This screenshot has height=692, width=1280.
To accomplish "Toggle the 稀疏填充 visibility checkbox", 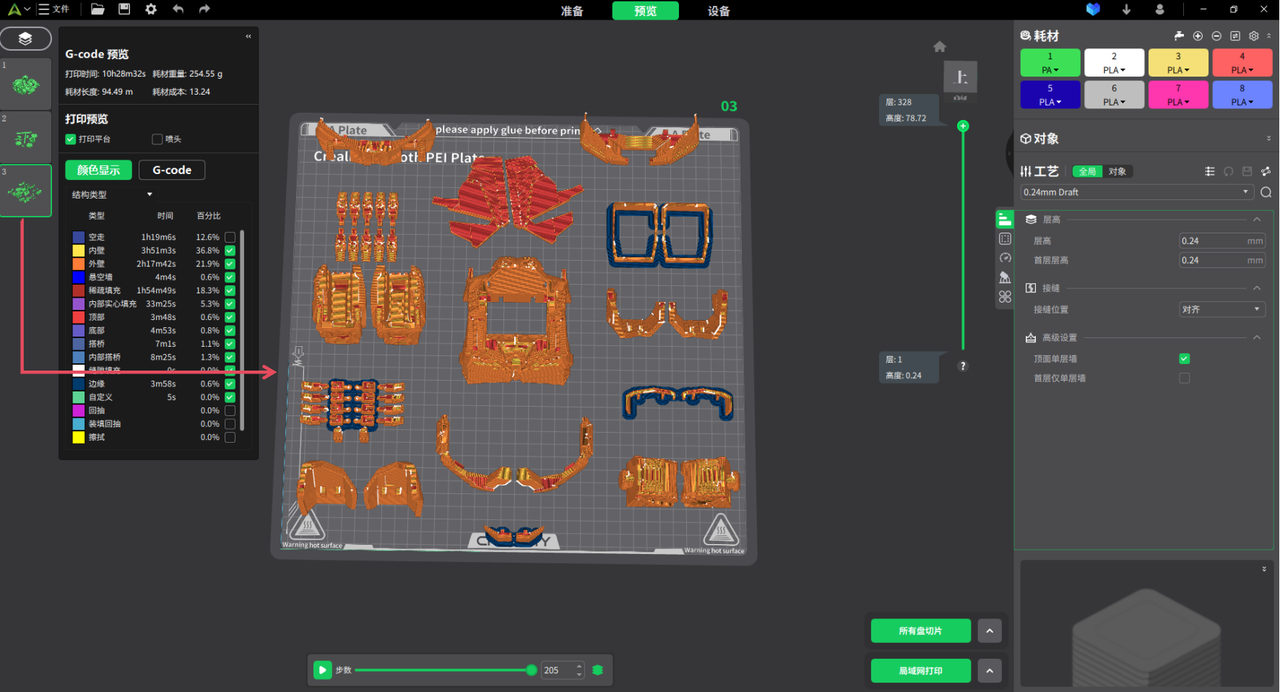I will tap(230, 290).
